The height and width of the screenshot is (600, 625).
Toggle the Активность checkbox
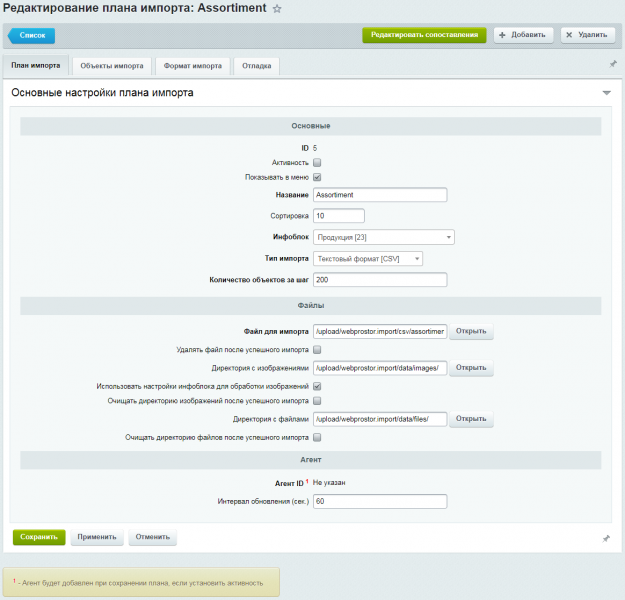(x=317, y=162)
